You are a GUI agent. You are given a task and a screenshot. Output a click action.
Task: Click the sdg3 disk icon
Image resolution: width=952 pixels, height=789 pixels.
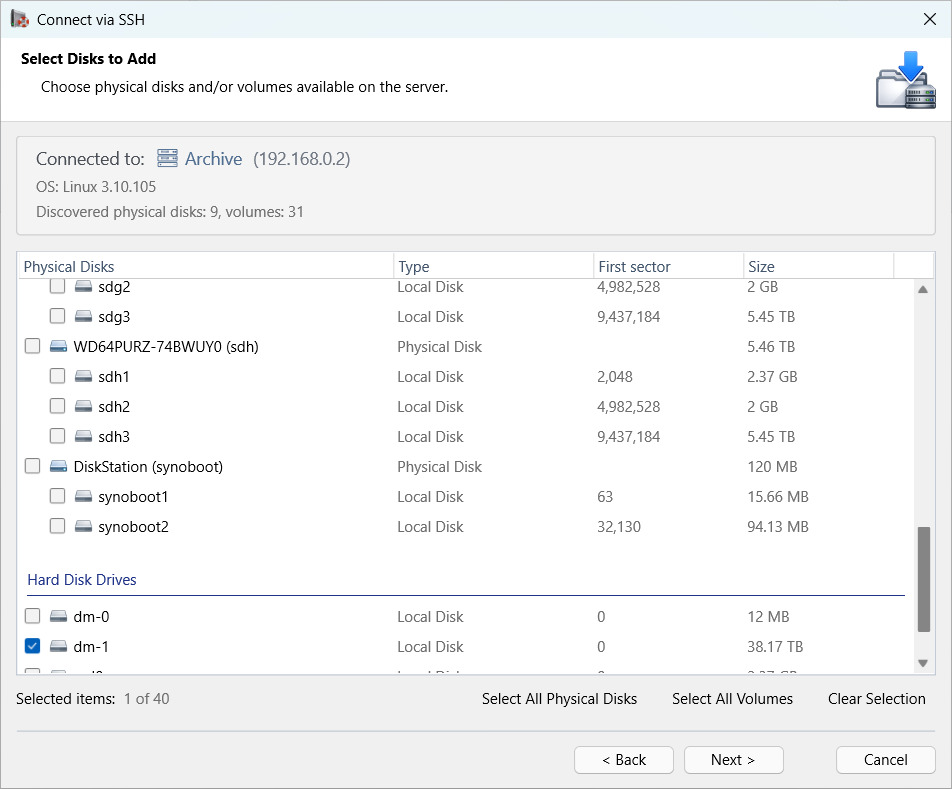click(83, 316)
